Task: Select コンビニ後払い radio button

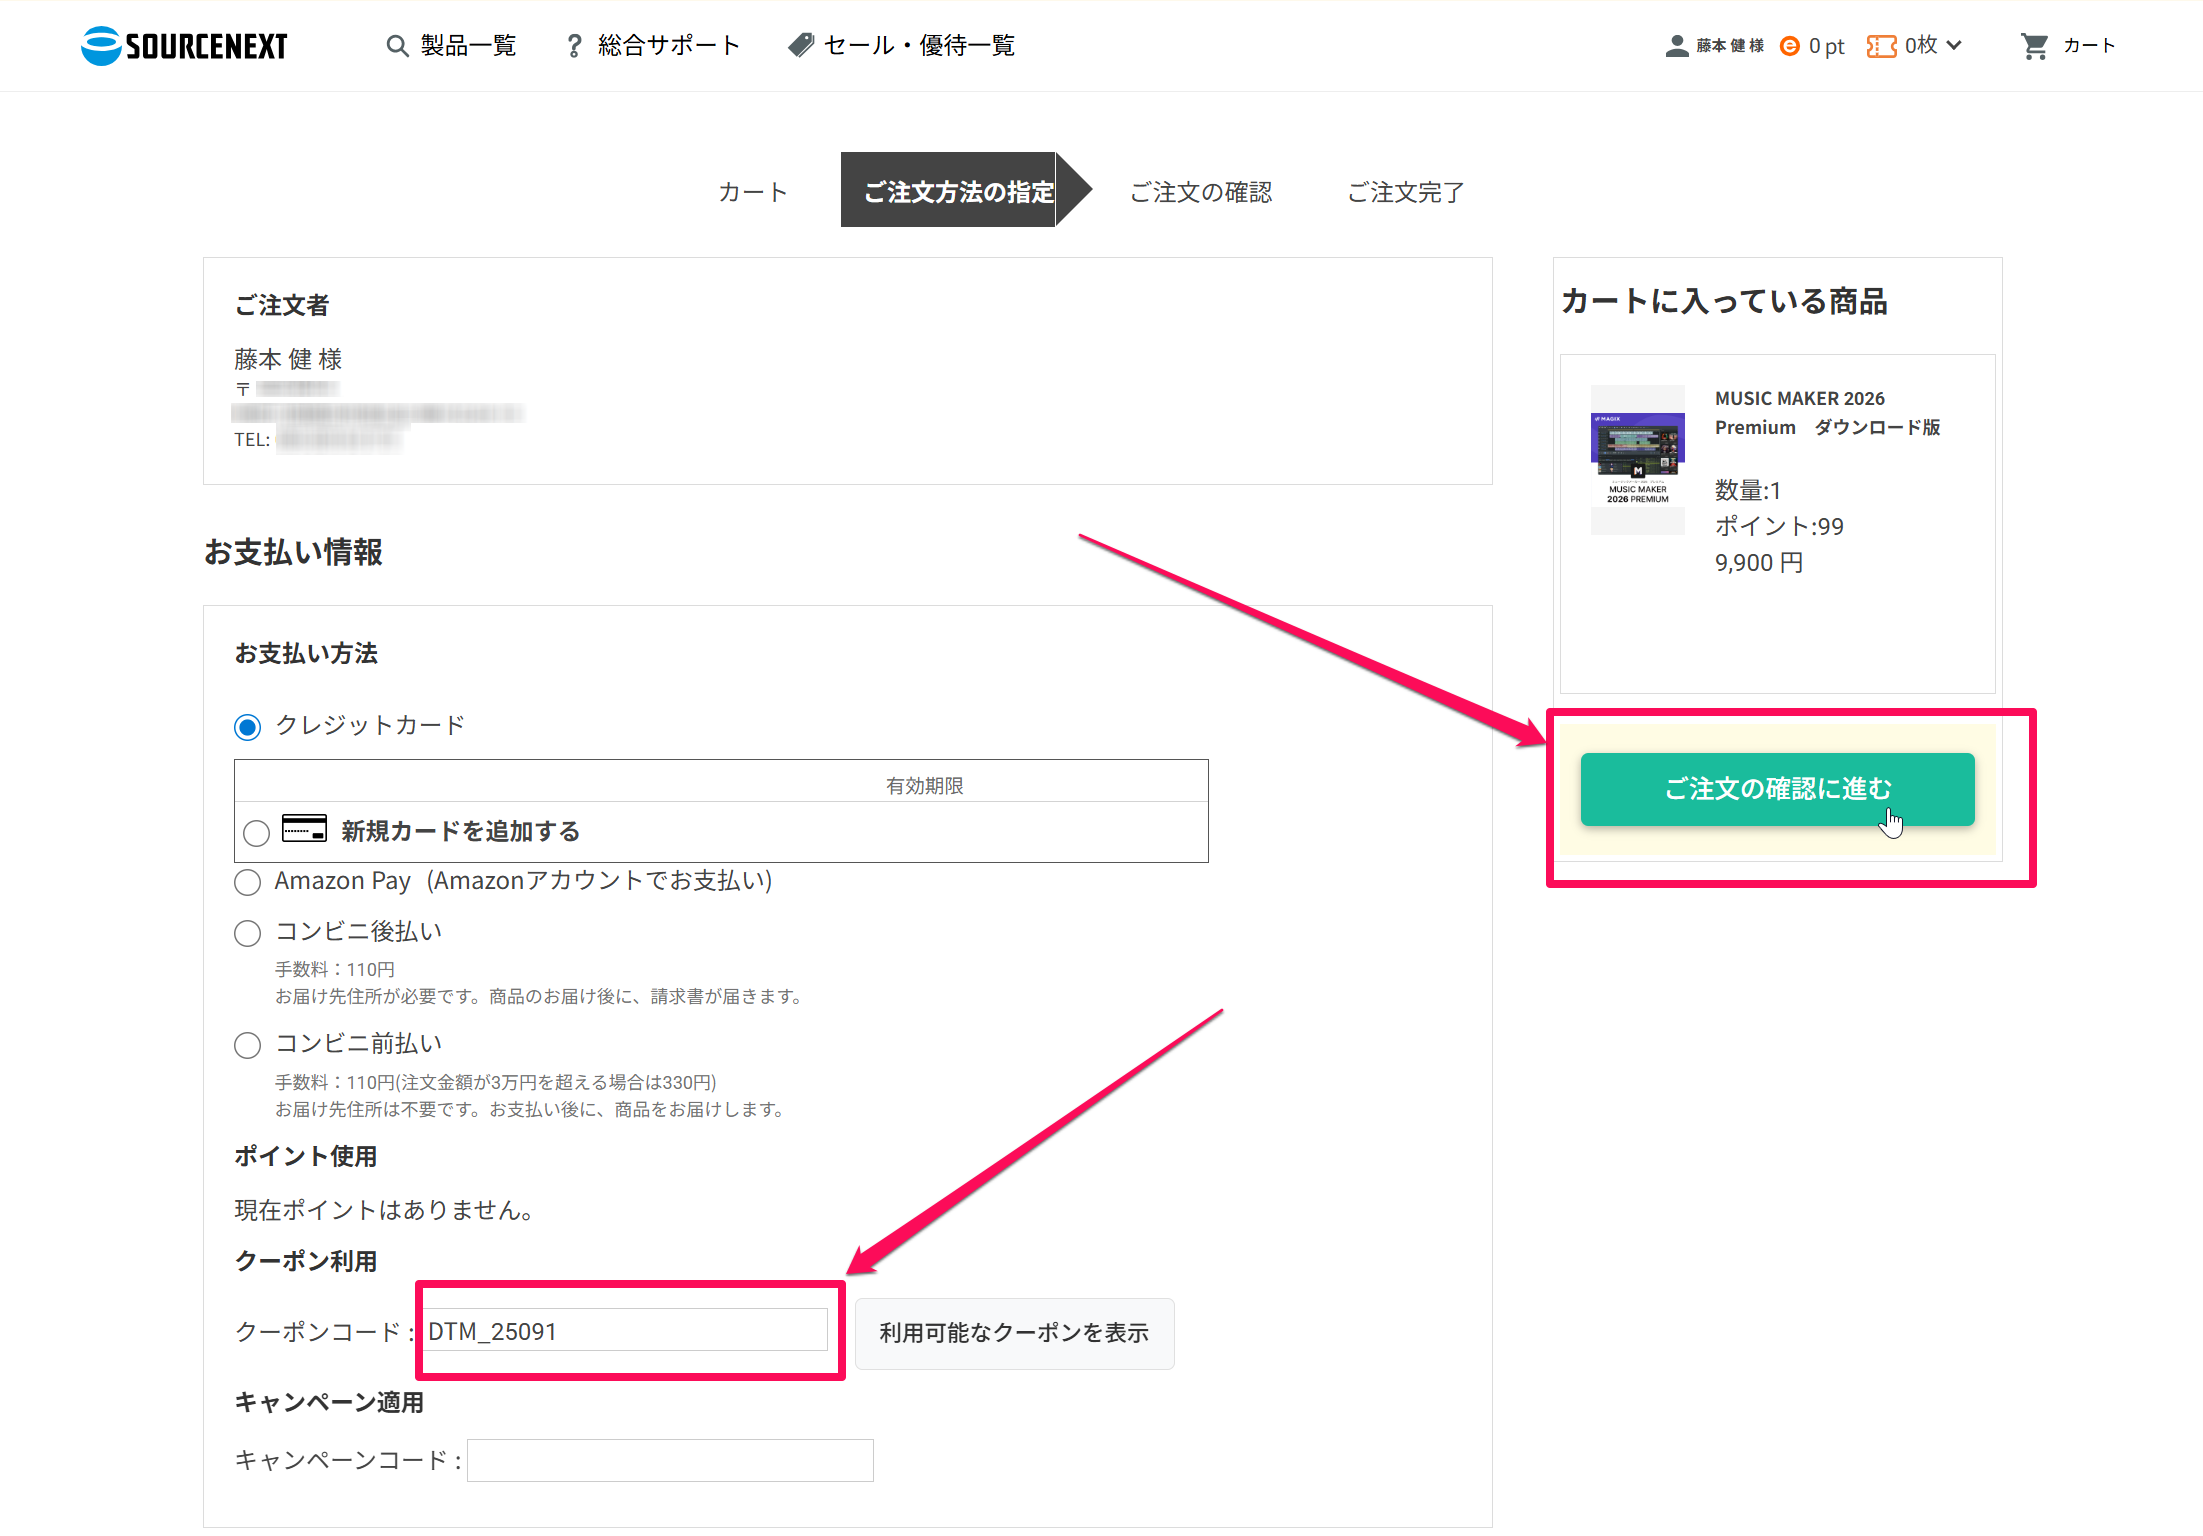Action: pyautogui.click(x=248, y=933)
